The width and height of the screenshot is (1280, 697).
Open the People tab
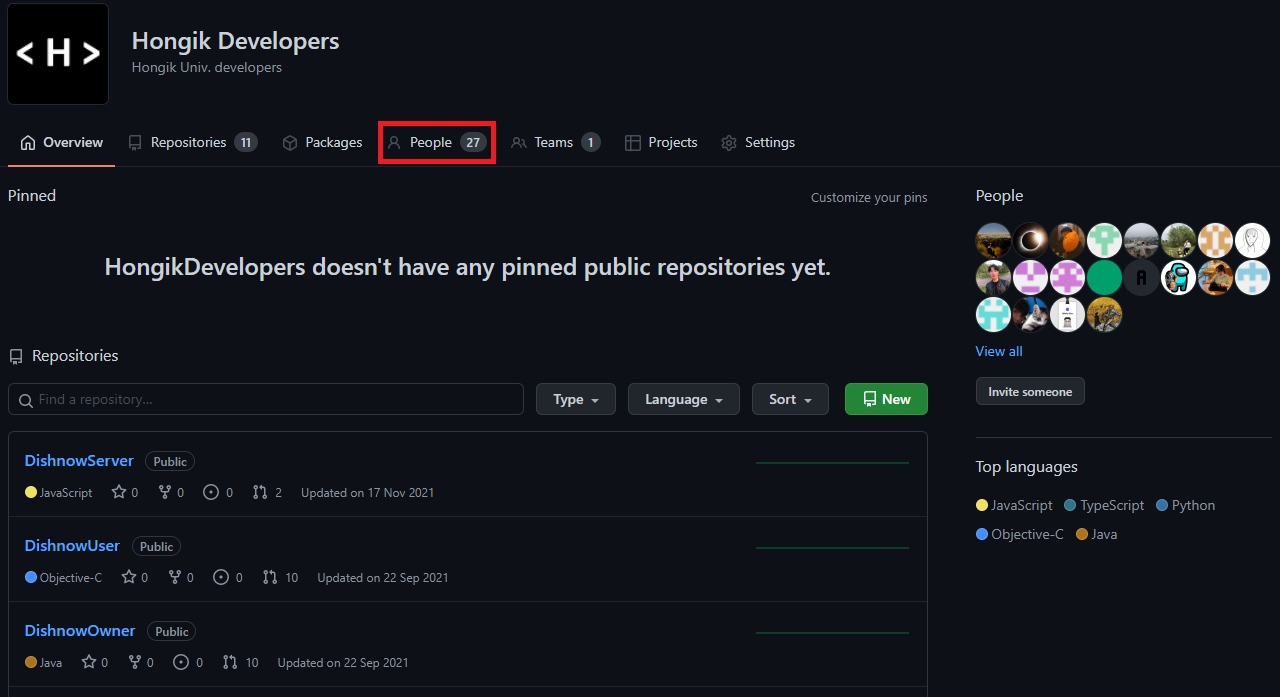[437, 142]
